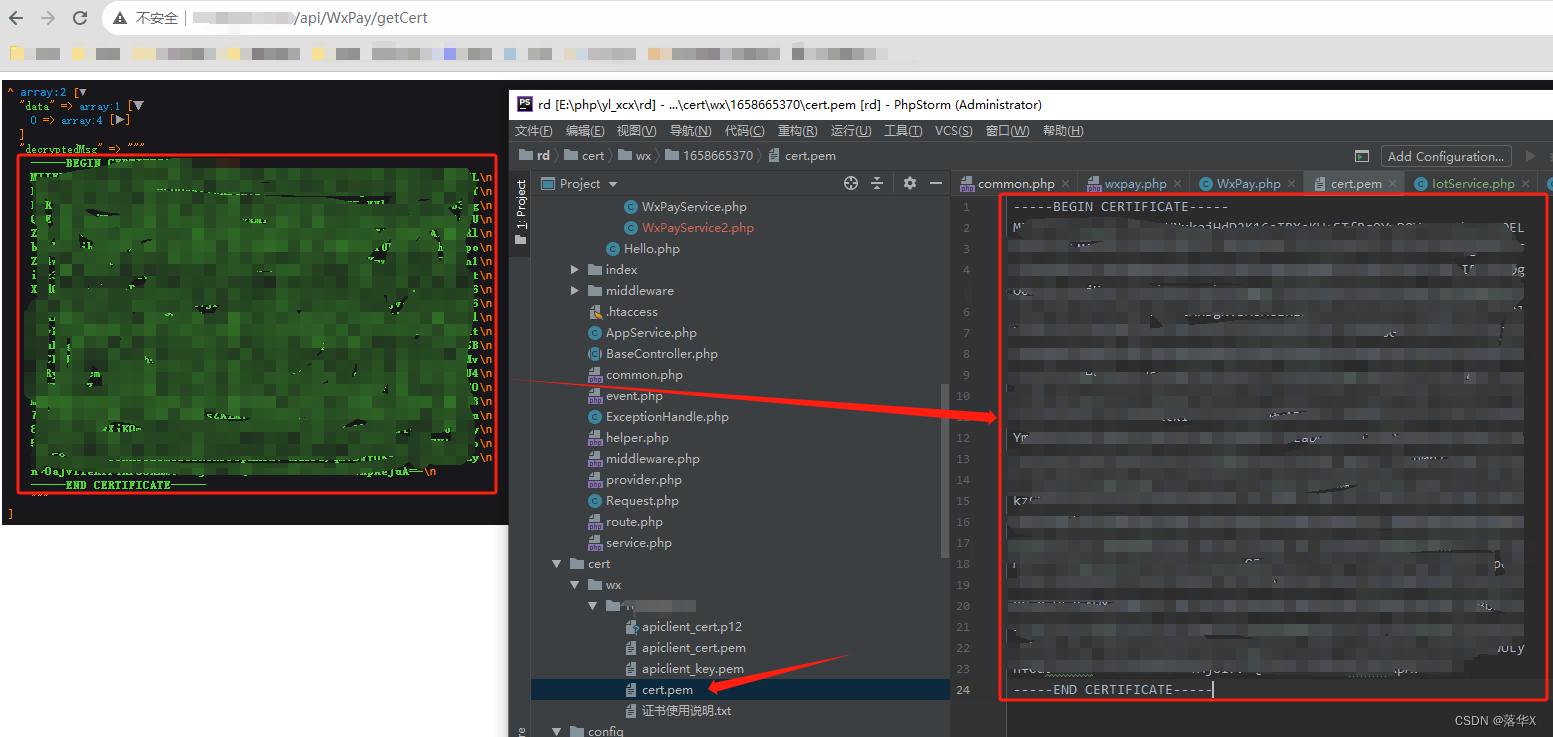Expand the config folder
The width and height of the screenshot is (1553, 737).
tap(557, 731)
